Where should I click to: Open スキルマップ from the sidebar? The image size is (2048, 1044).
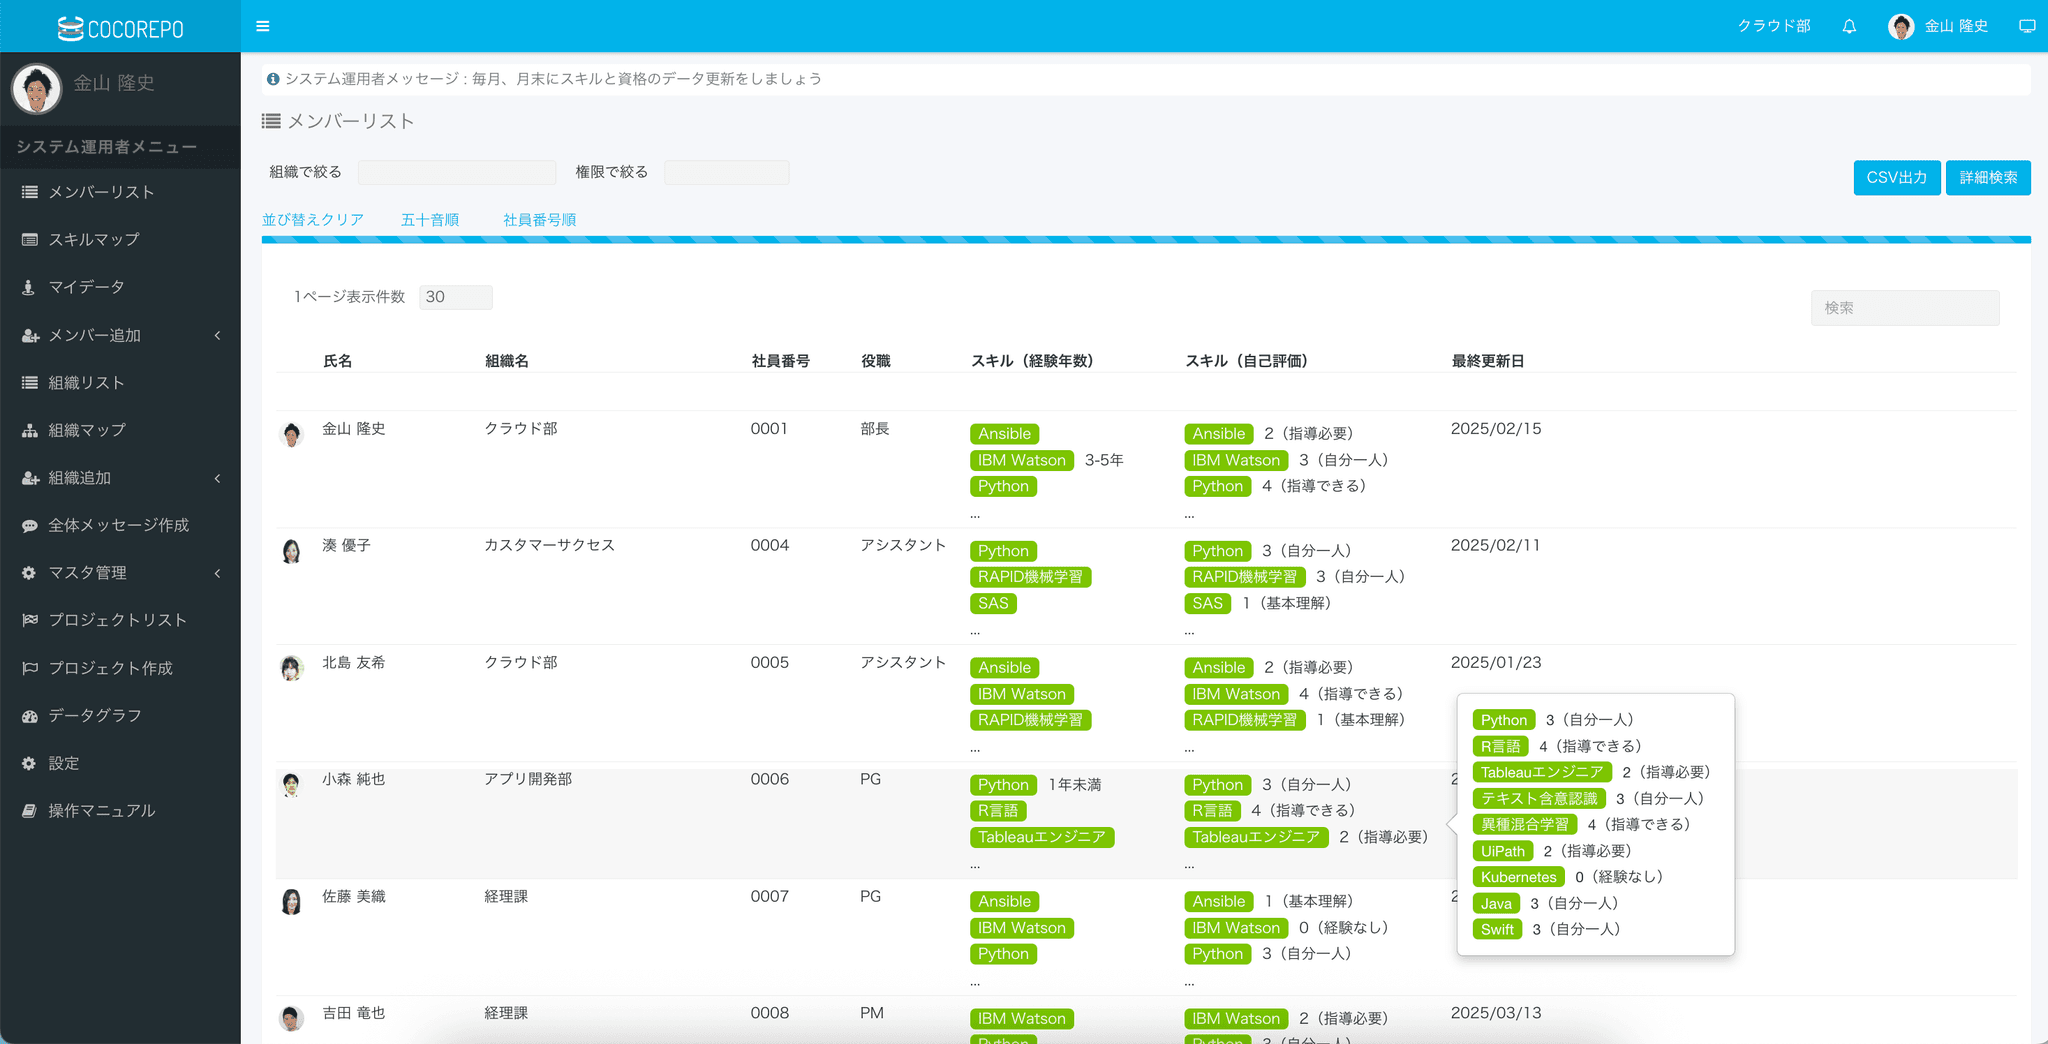coord(94,239)
